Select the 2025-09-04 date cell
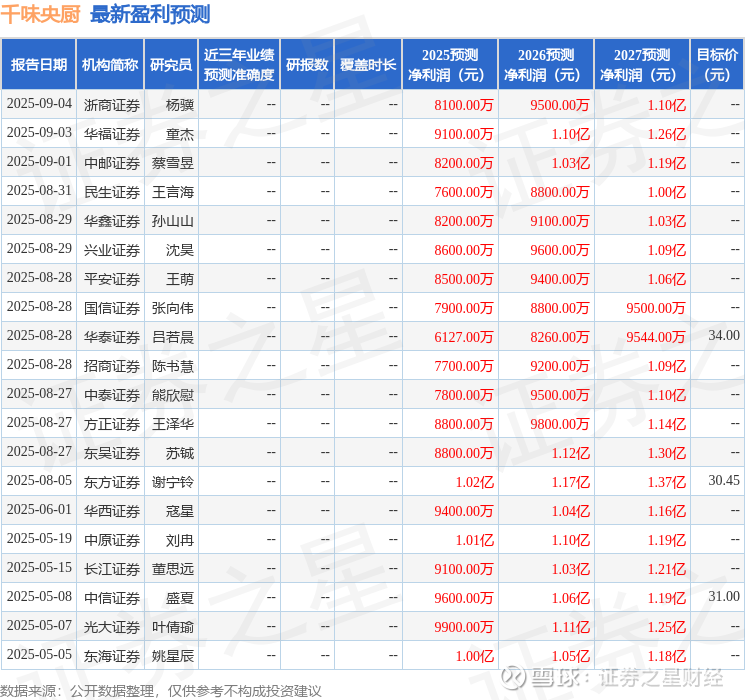Screen dimensions: 745x700 [x=39, y=104]
